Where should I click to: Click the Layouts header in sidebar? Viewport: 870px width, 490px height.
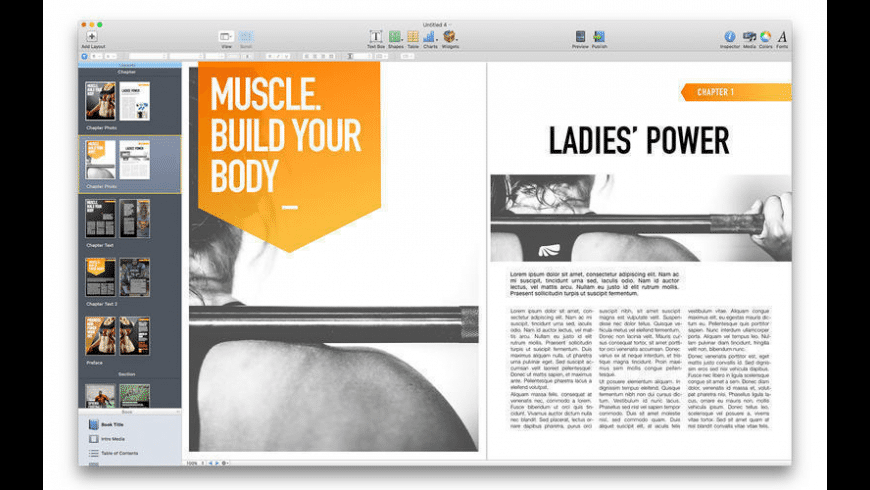[x=129, y=65]
